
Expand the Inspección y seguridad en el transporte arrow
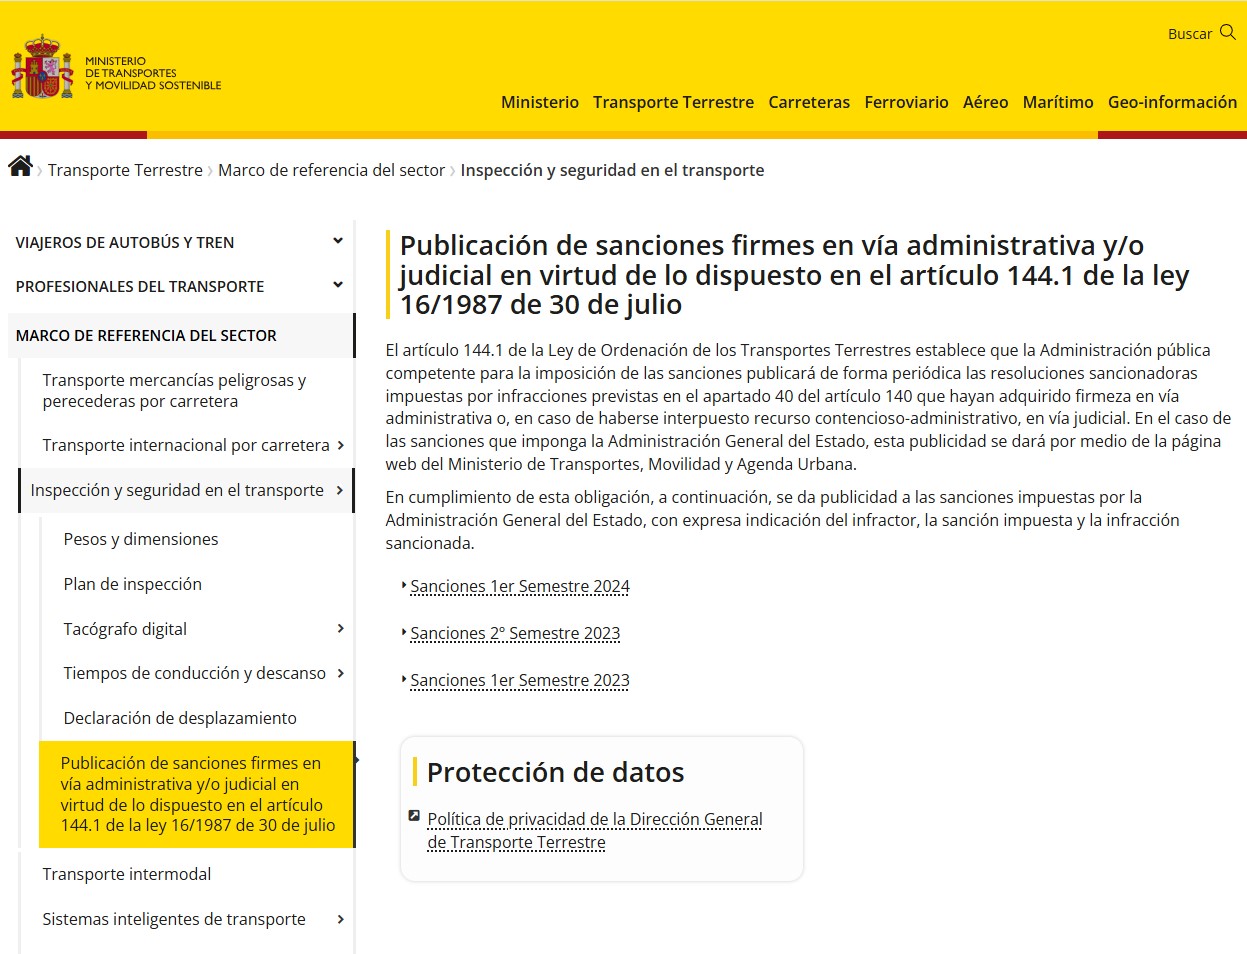[x=340, y=490]
